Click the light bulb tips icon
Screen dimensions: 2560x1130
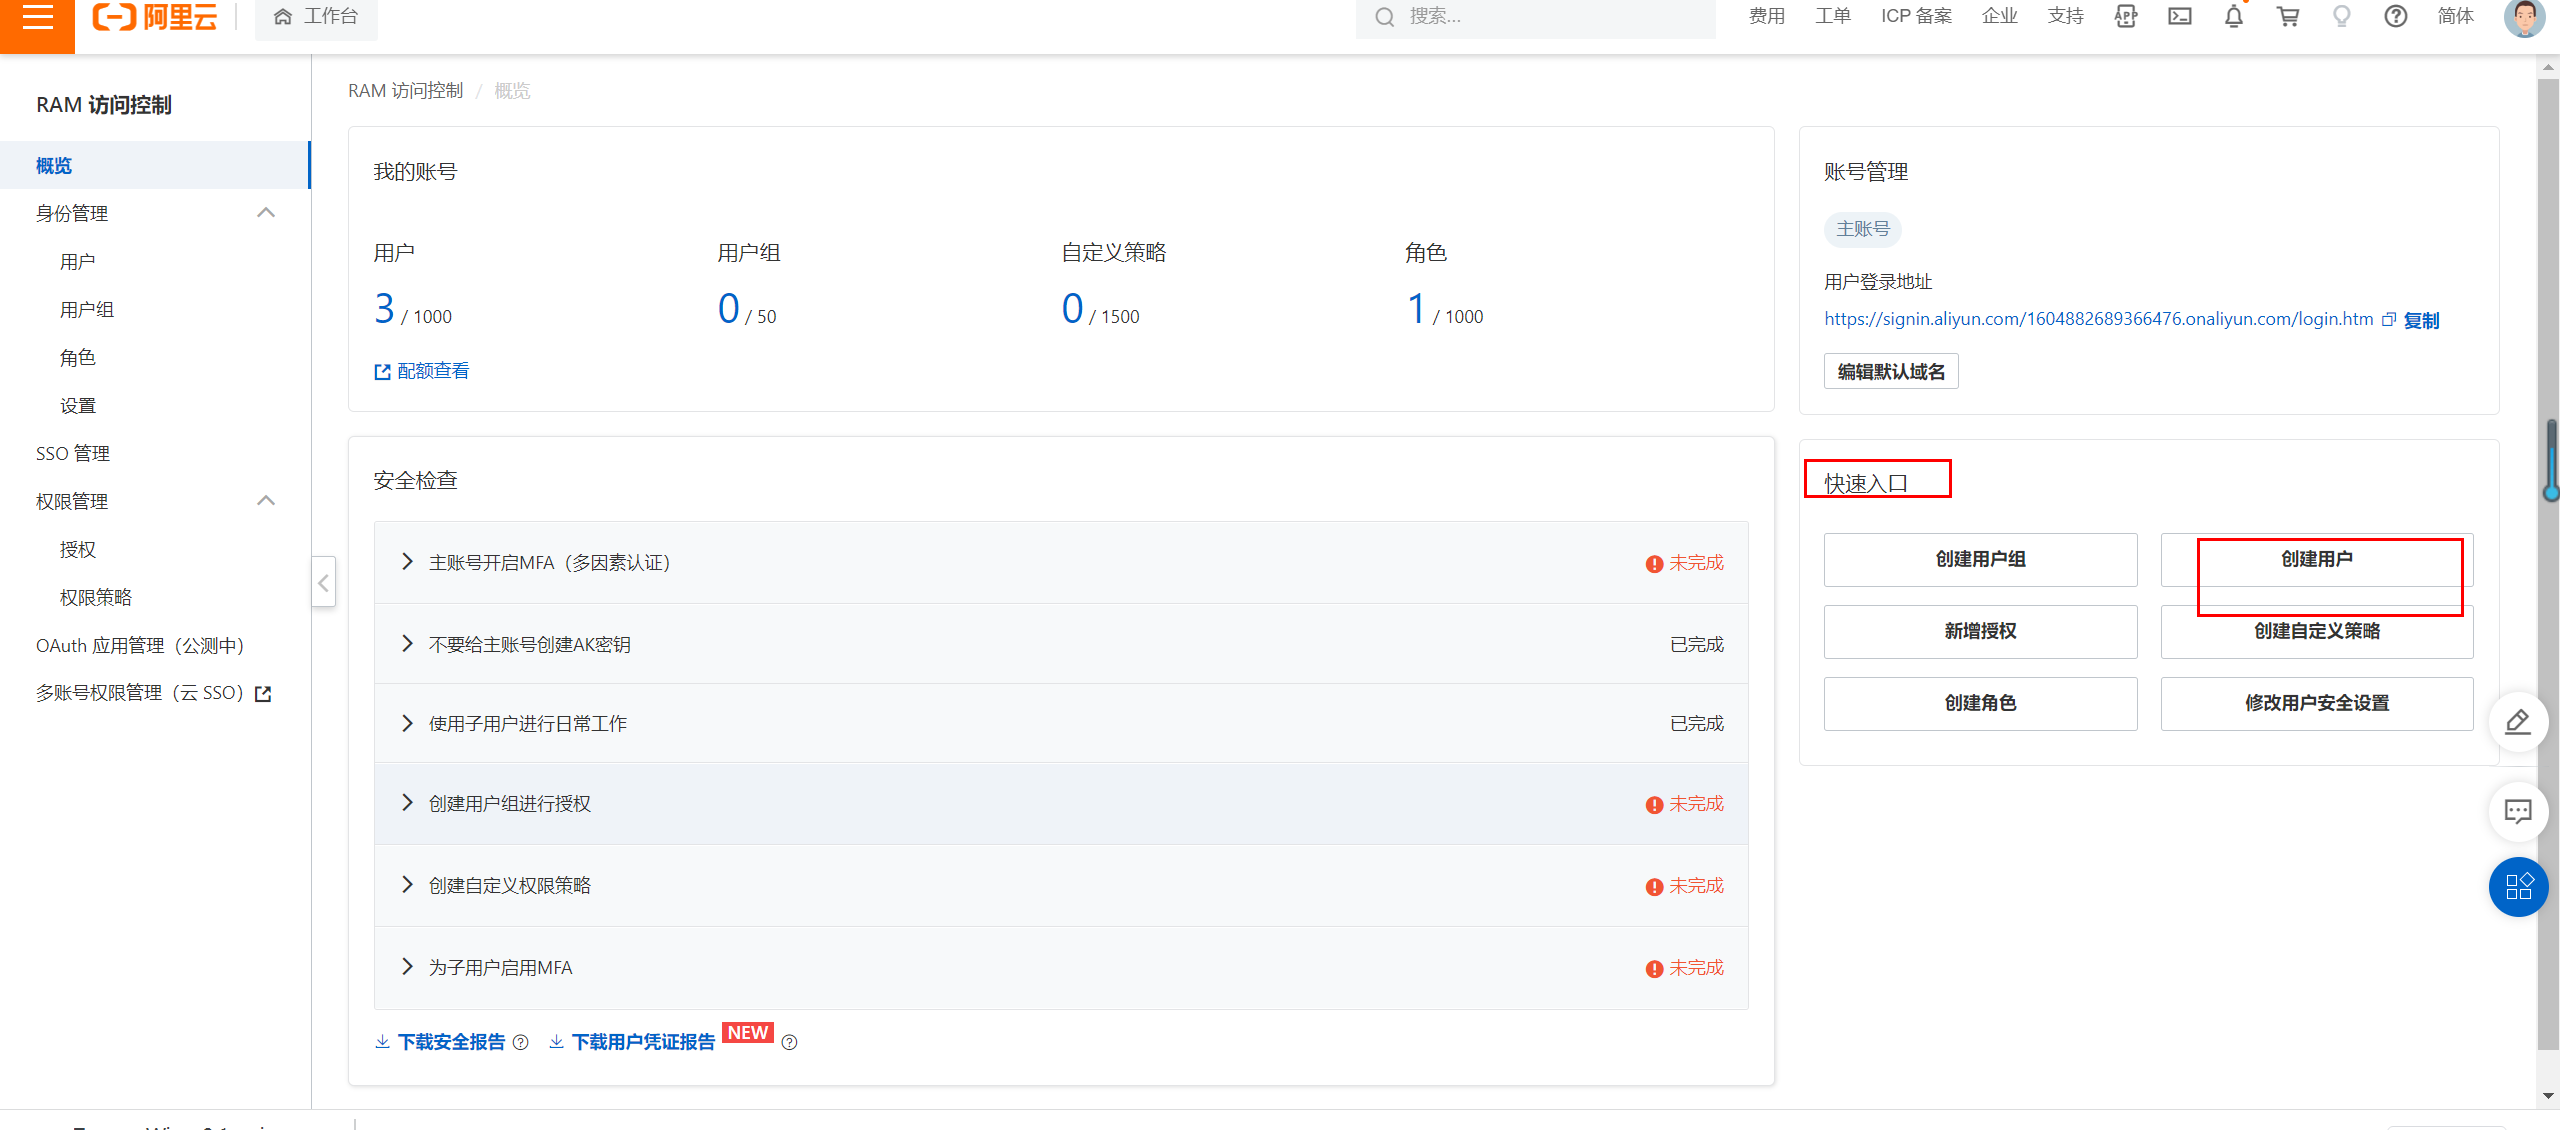click(x=2342, y=16)
